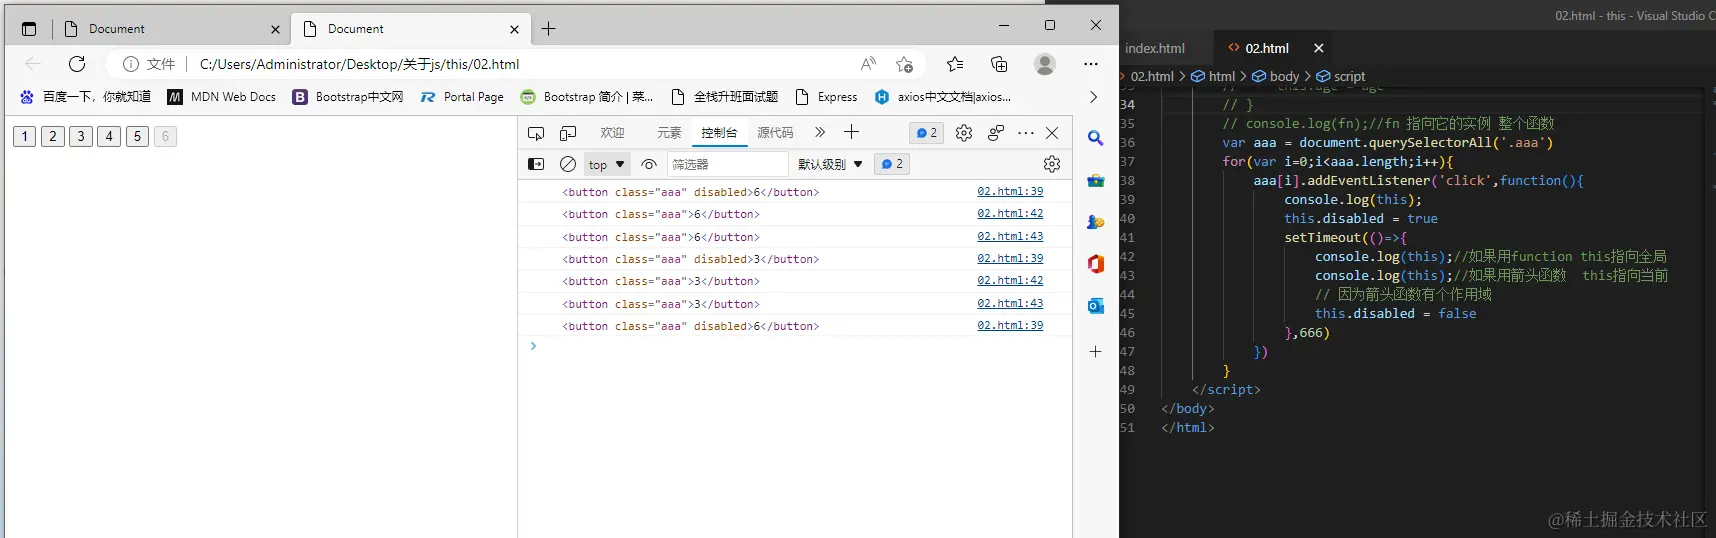The image size is (1716, 538).
Task: Focus the address bar URL text
Action: tap(359, 64)
